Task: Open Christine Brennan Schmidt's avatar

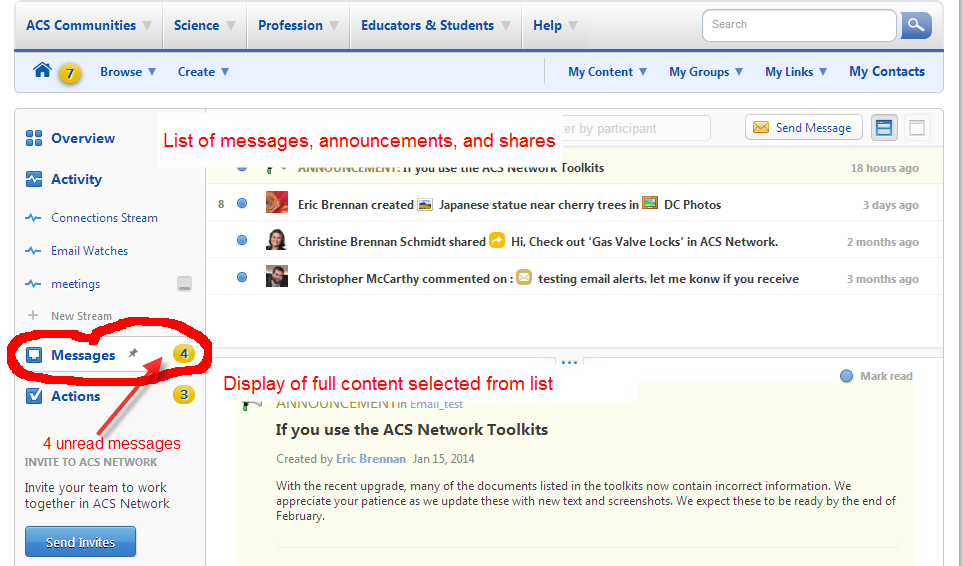Action: point(277,241)
